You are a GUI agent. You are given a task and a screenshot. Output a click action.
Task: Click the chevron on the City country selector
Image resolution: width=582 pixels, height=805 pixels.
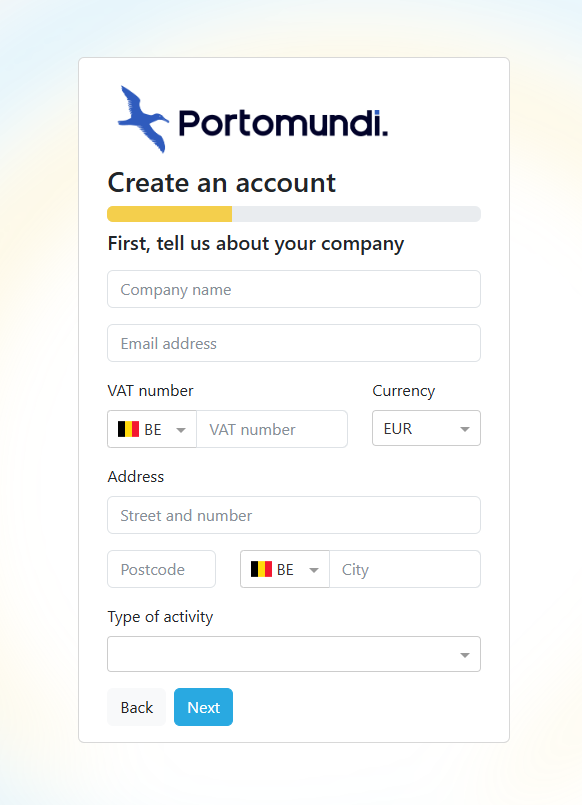(x=314, y=568)
